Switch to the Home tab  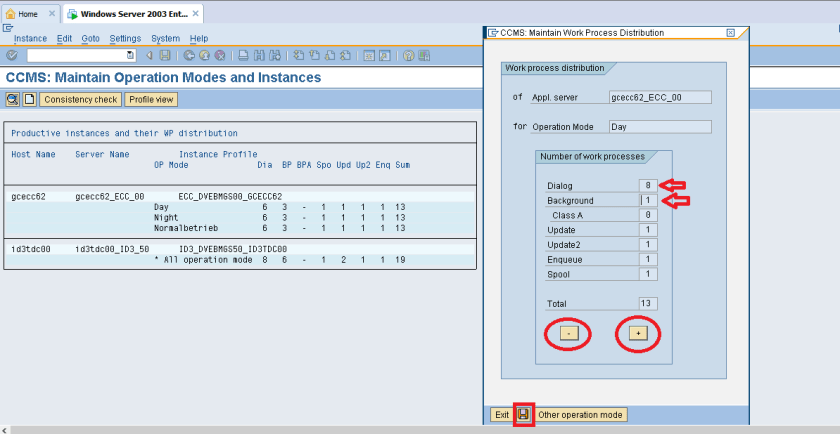click(x=28, y=15)
